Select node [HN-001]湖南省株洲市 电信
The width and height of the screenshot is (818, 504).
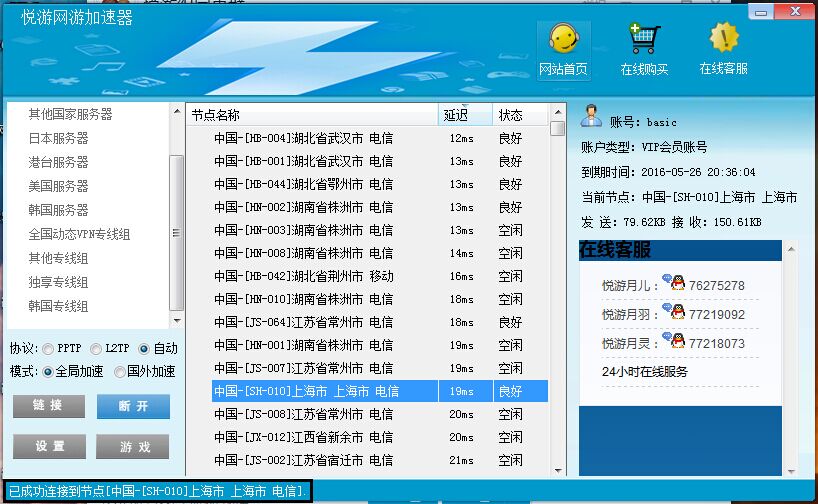(x=304, y=345)
